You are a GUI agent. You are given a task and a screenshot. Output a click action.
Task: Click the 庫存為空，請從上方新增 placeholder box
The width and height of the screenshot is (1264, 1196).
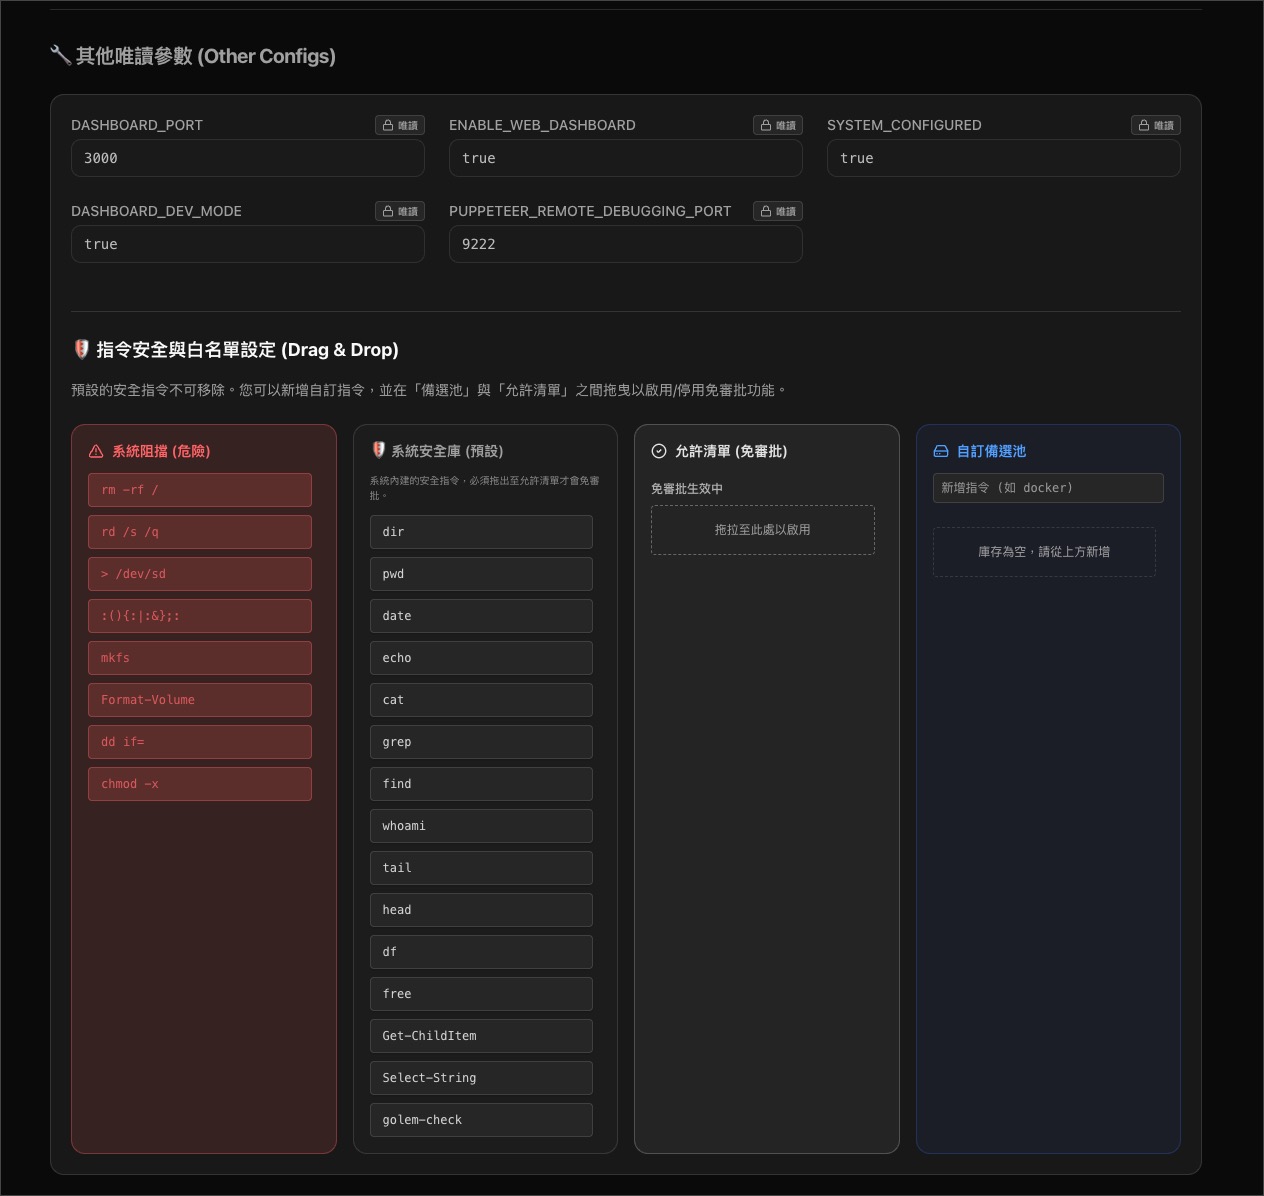(1044, 552)
